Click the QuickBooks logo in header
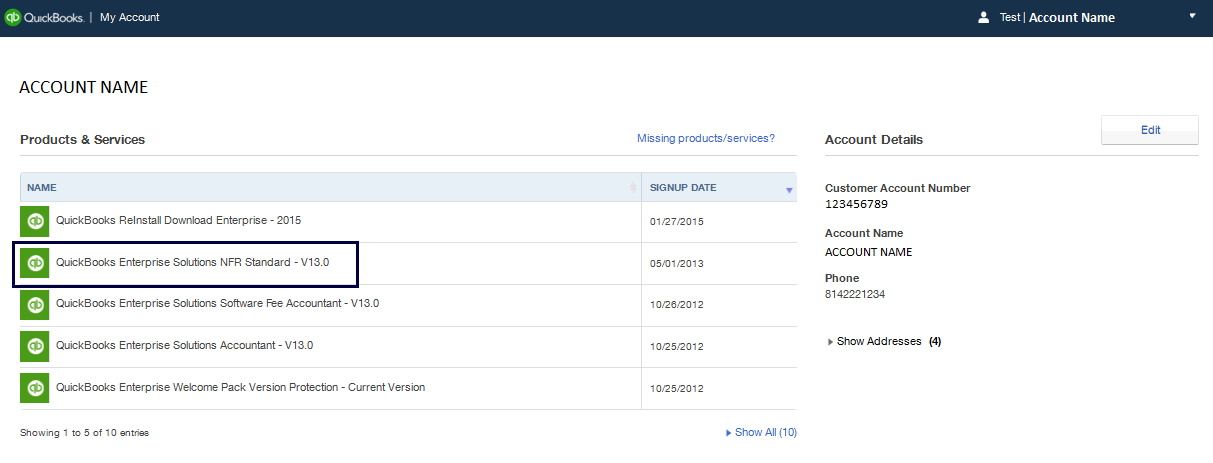 pos(43,17)
